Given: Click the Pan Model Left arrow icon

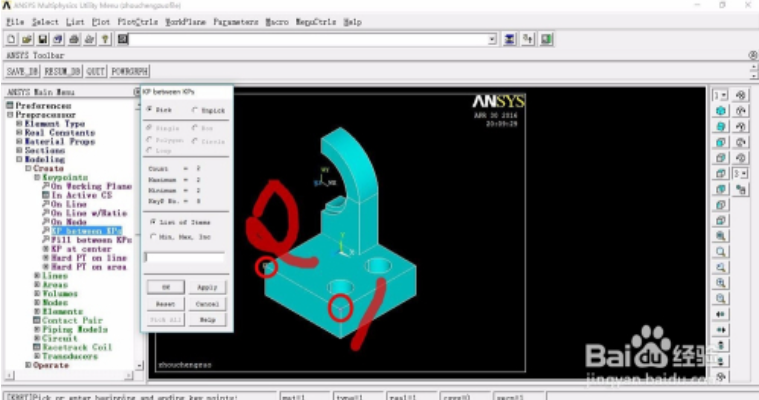Looking at the screenshot, I should (721, 314).
